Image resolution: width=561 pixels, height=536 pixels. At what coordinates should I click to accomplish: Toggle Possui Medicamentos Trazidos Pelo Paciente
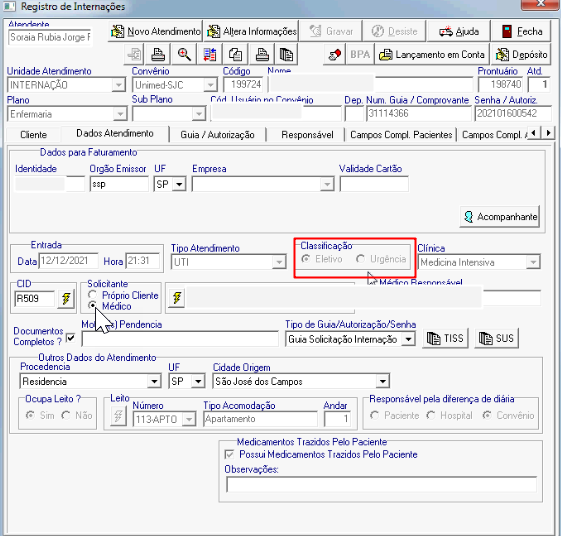click(229, 454)
